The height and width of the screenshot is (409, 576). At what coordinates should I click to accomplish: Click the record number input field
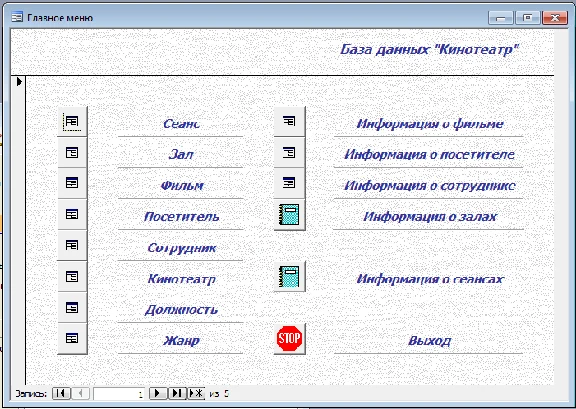click(x=119, y=394)
